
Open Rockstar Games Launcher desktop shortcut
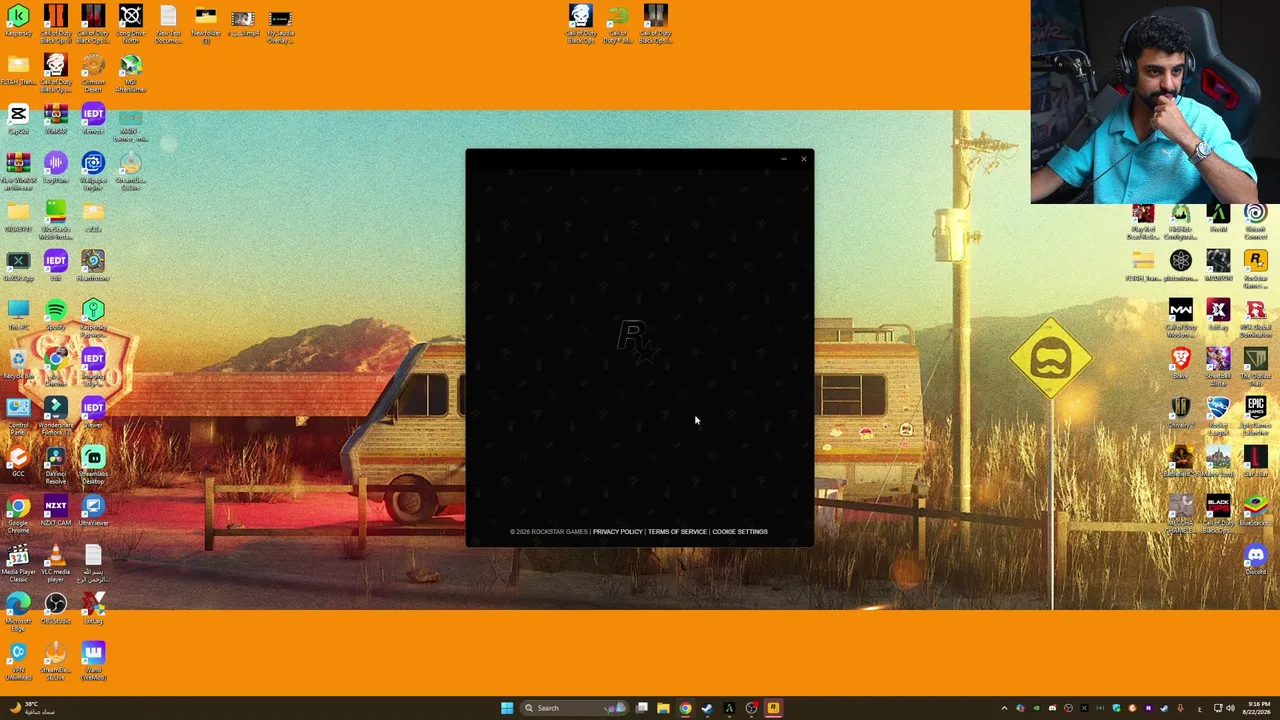click(1255, 268)
